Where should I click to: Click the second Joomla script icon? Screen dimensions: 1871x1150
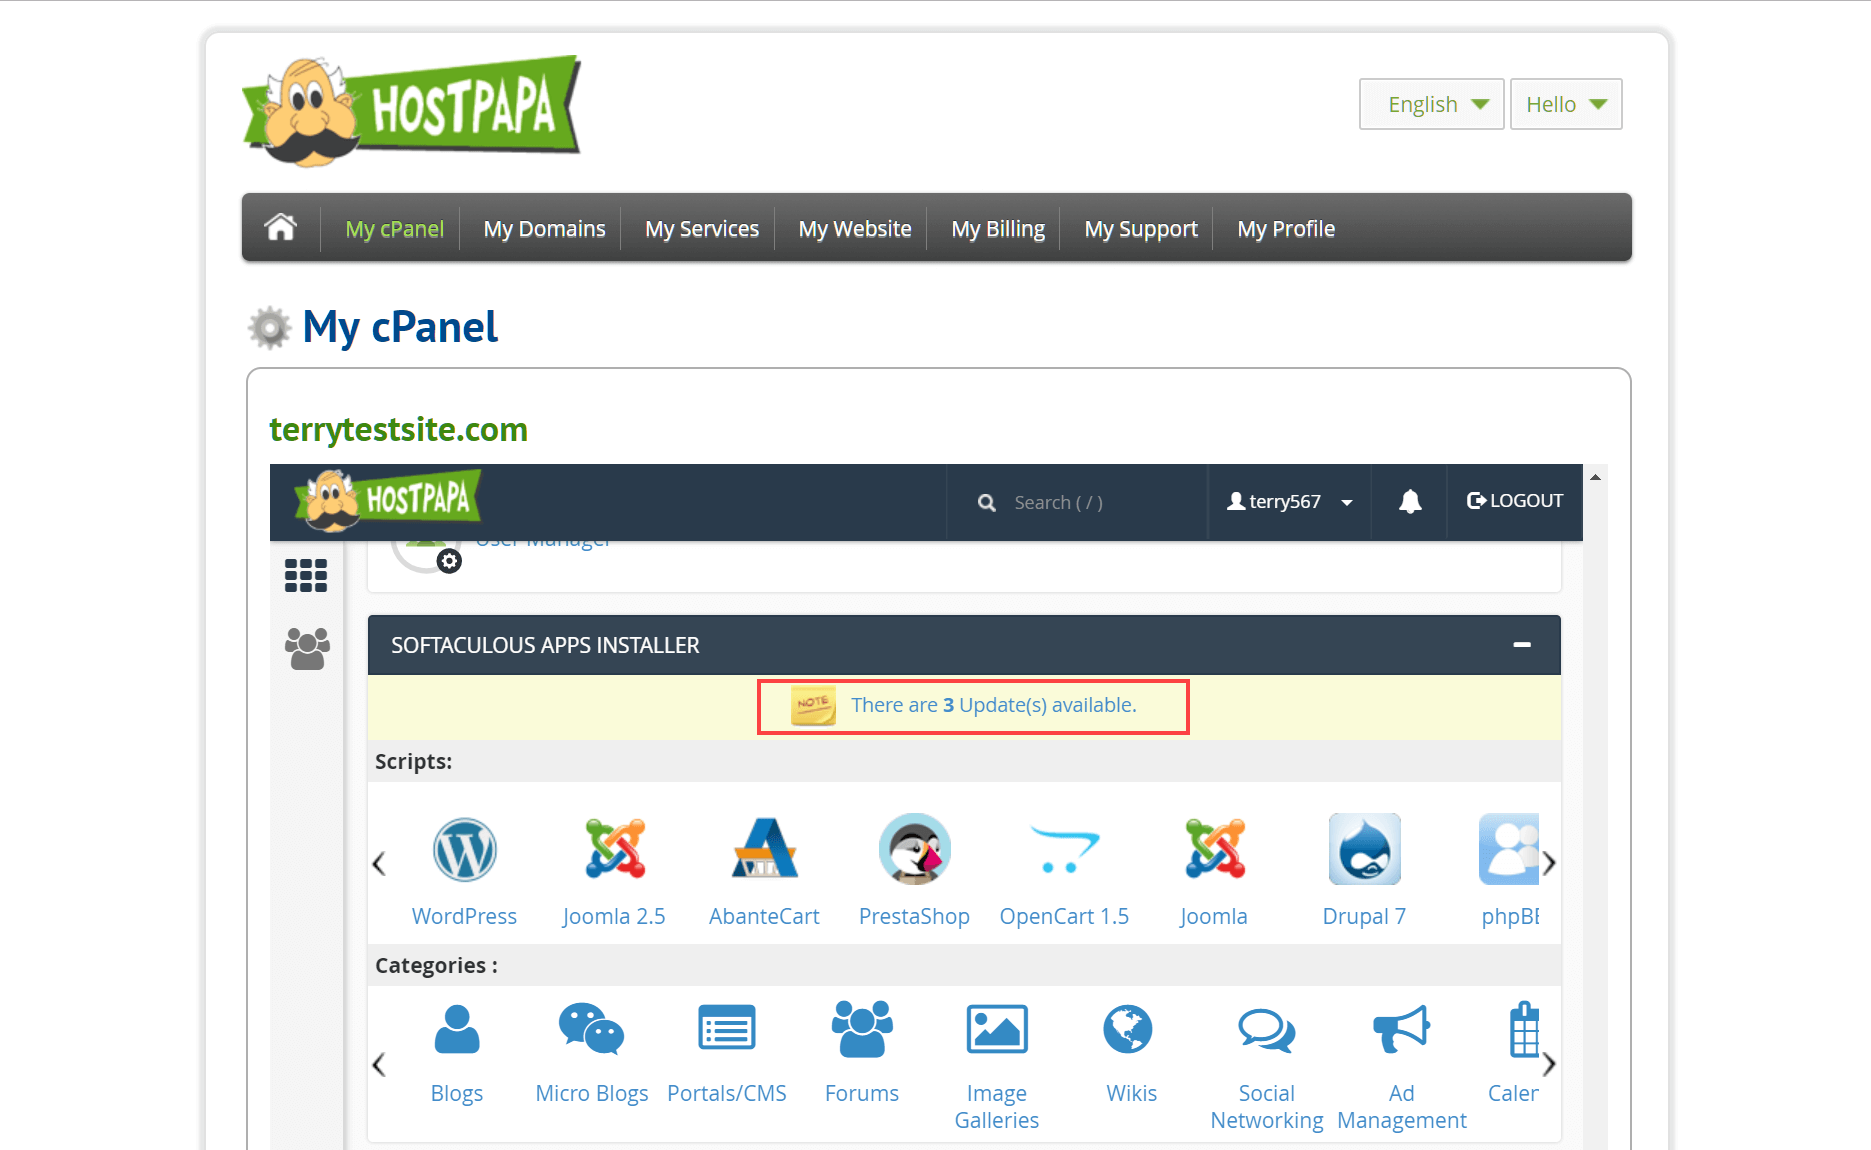click(x=1215, y=849)
